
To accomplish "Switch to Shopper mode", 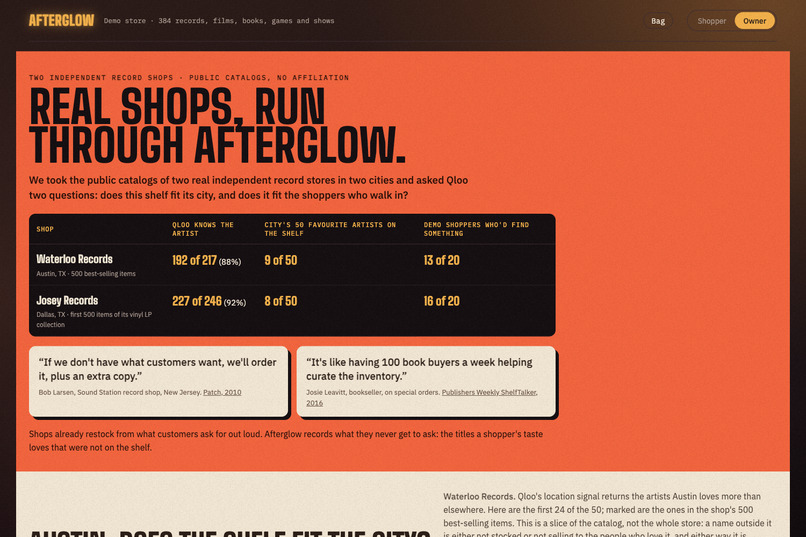I will click(x=711, y=21).
